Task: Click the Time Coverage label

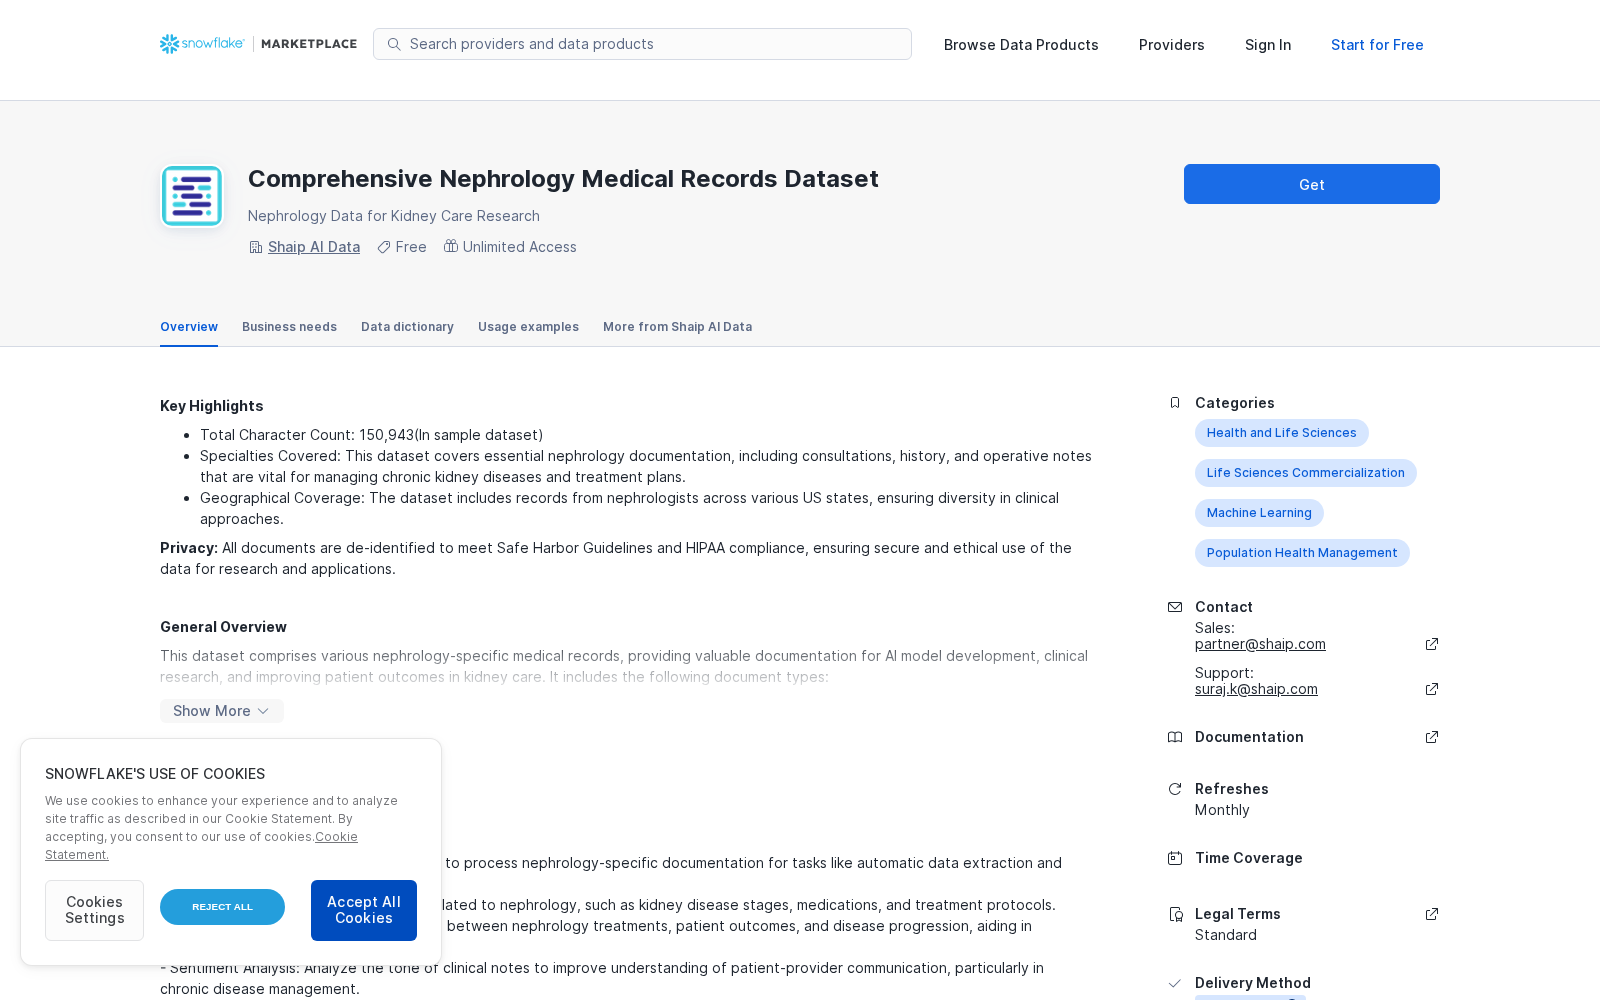Action: [x=1249, y=858]
